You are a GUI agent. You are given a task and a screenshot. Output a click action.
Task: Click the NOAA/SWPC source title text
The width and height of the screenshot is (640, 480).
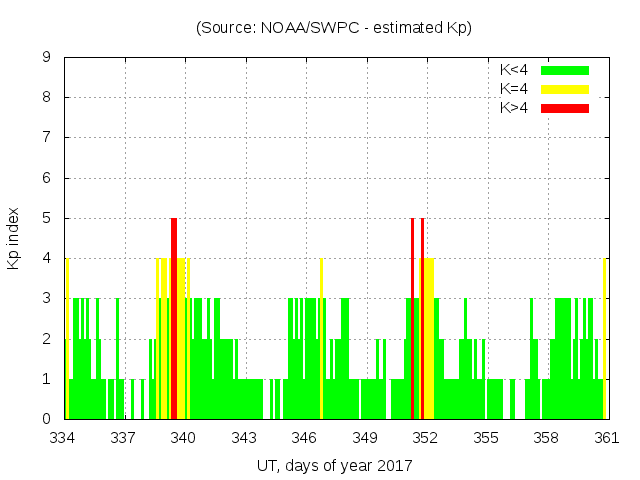coord(334,28)
